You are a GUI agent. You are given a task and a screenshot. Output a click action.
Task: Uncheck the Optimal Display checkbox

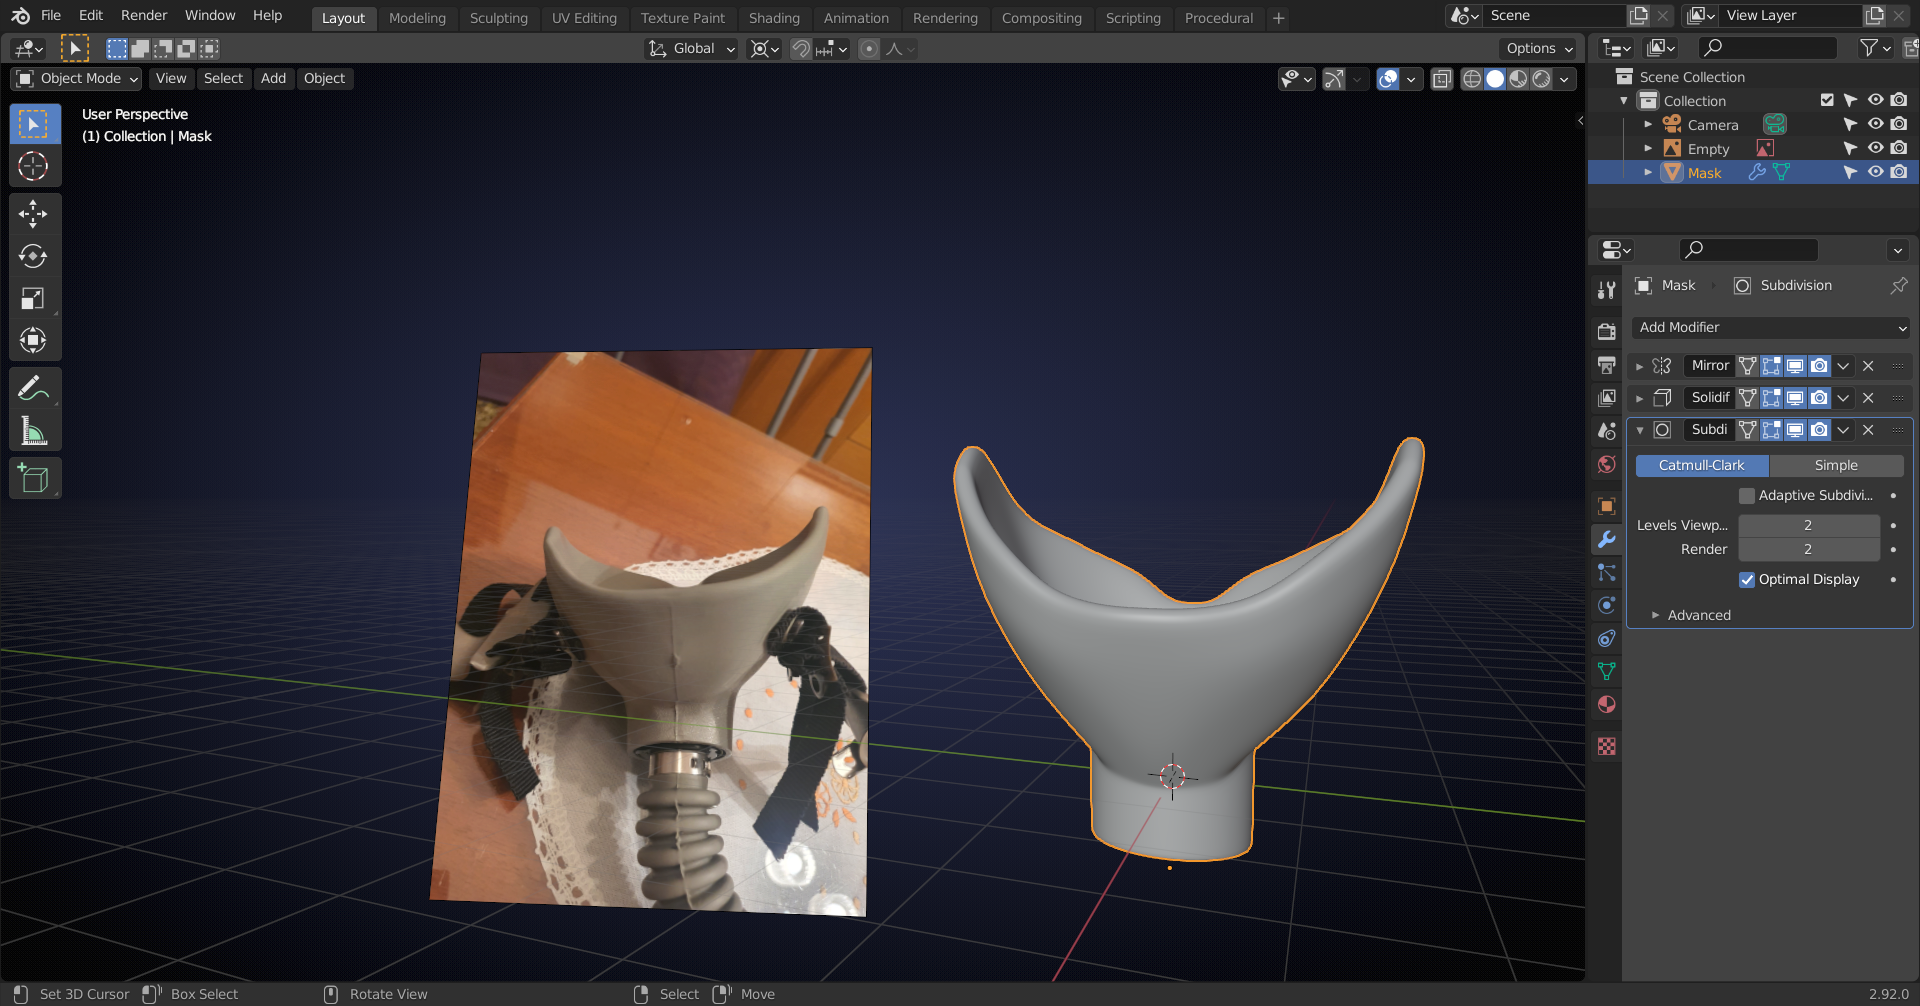click(1747, 580)
